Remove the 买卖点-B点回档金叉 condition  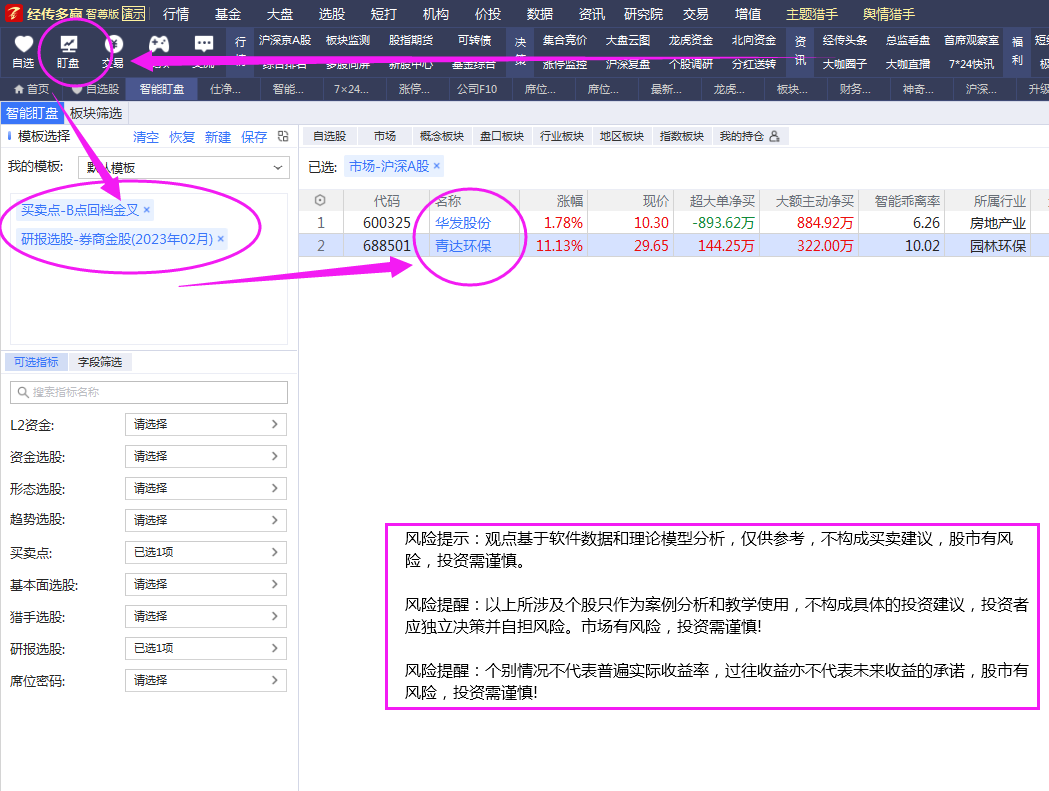coord(147,210)
